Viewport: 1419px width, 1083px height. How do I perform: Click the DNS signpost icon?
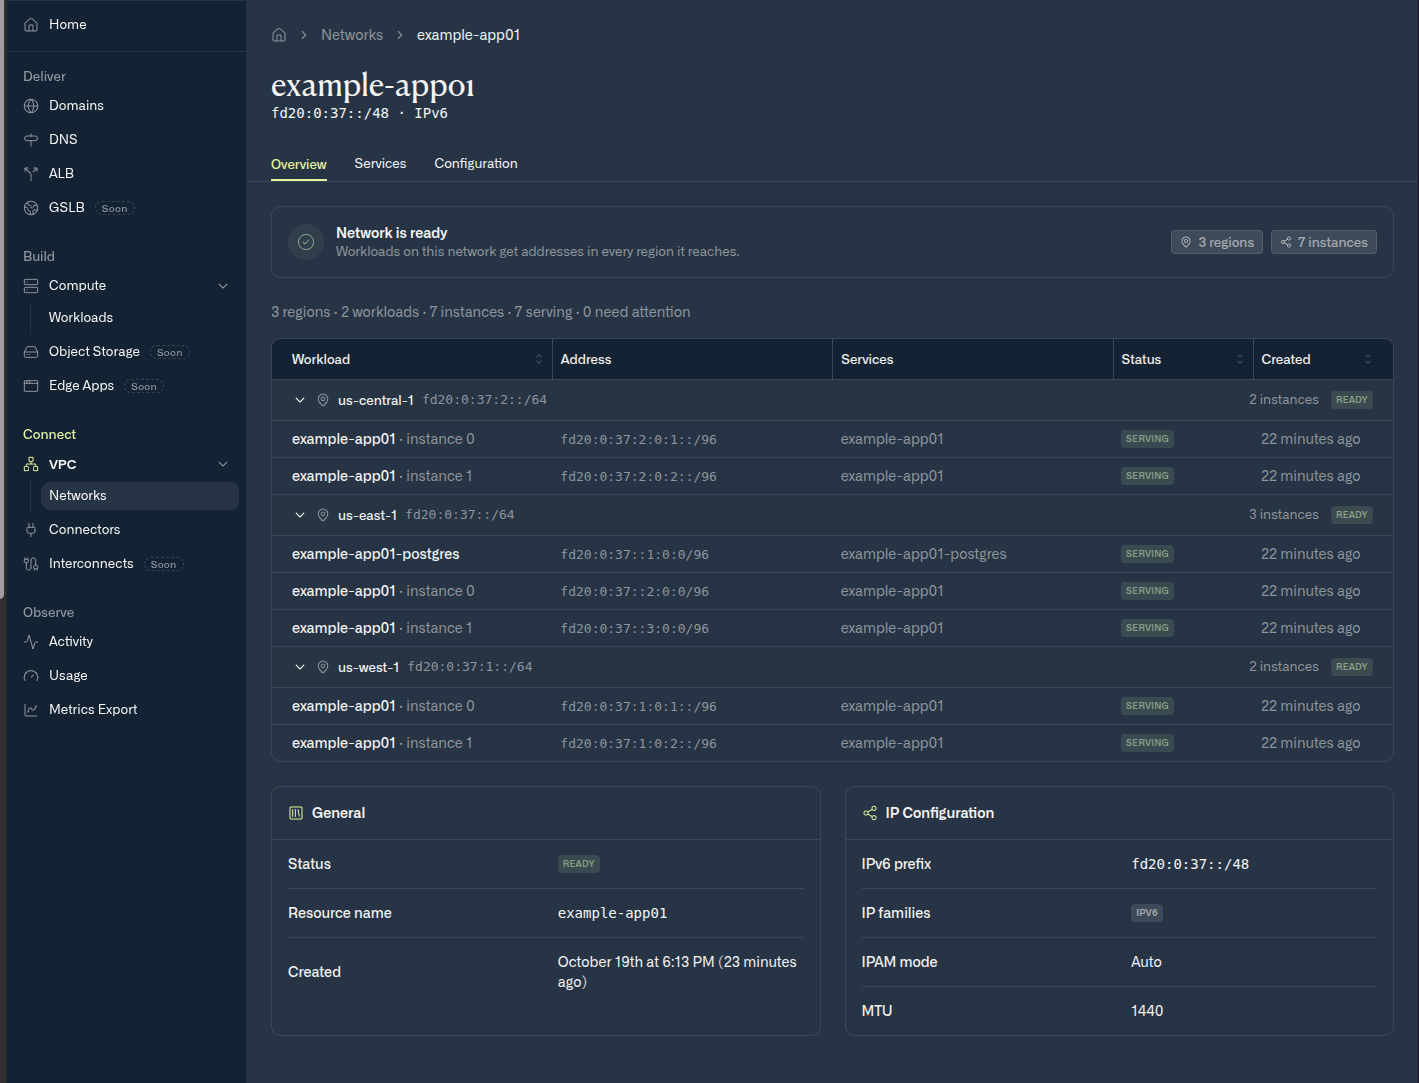click(x=31, y=140)
